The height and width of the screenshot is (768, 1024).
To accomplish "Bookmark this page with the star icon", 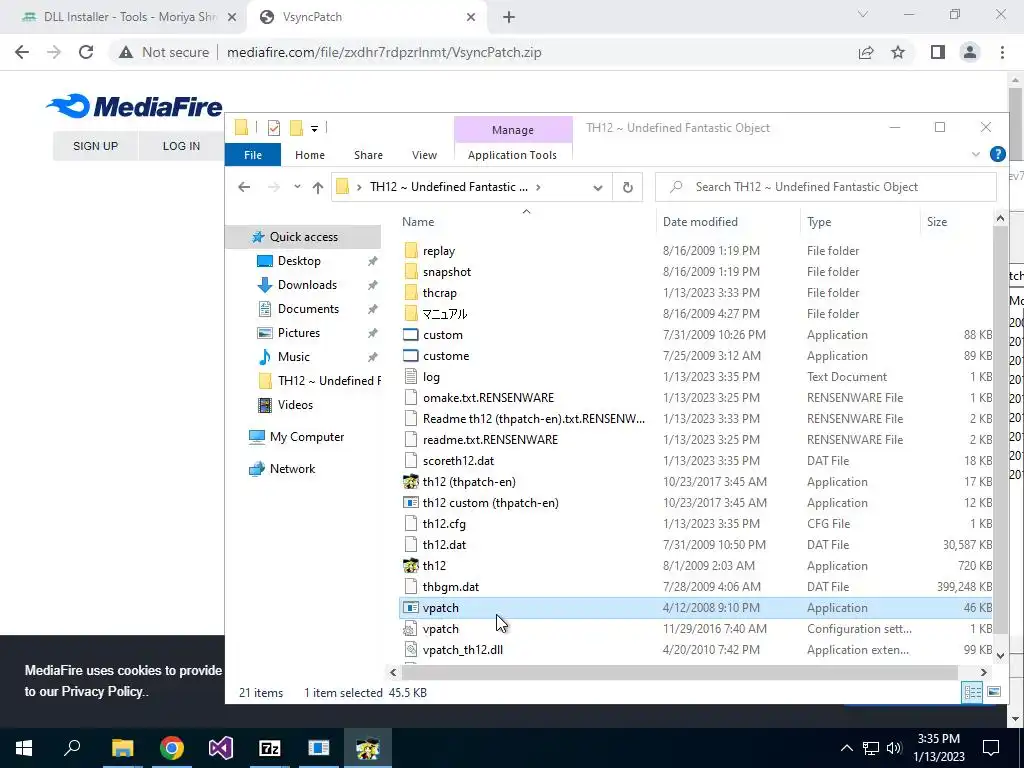I will point(898,52).
